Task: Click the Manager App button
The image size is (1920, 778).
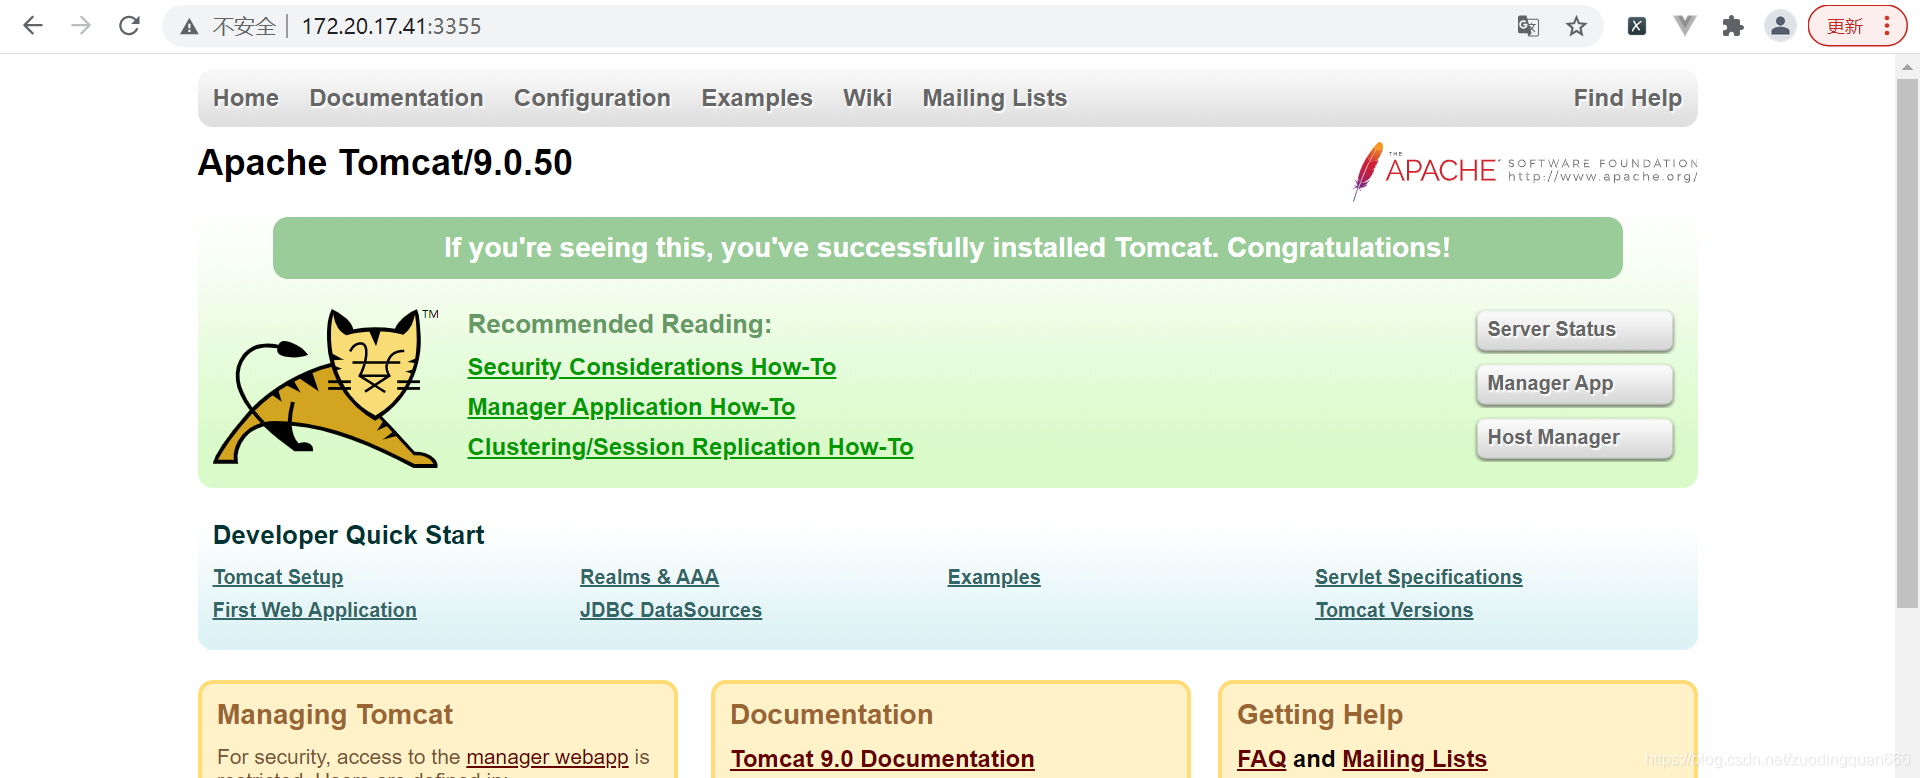Action: click(x=1575, y=384)
